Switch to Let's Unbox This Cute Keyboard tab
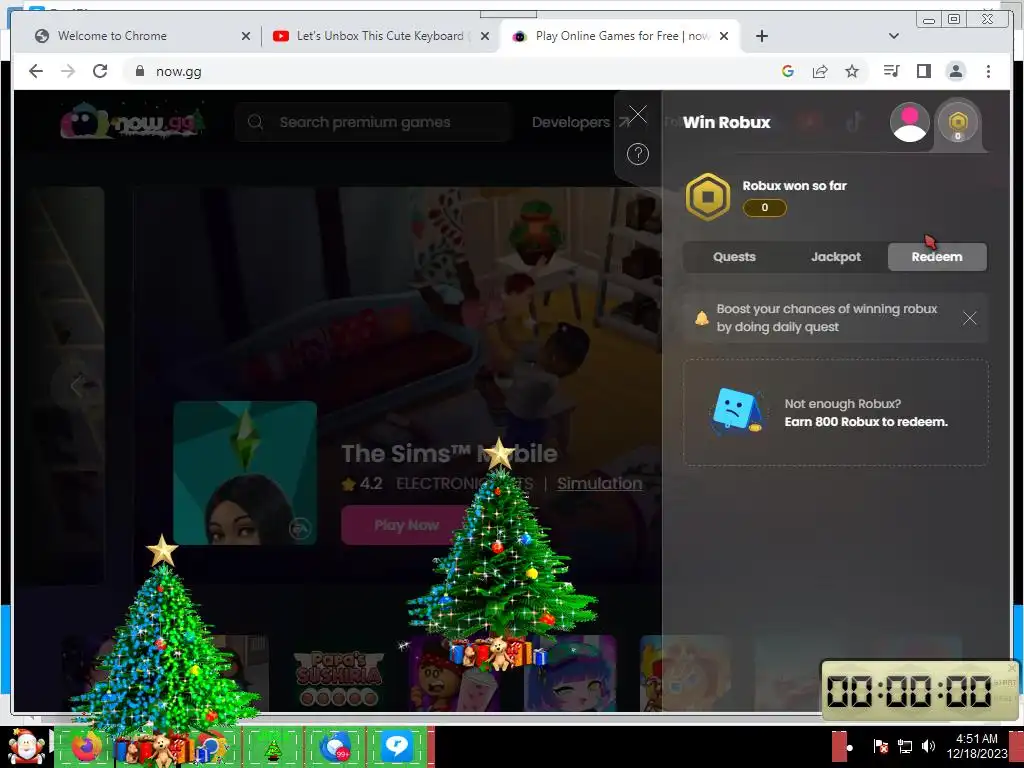Viewport: 1024px width, 768px height. pyautogui.click(x=379, y=36)
